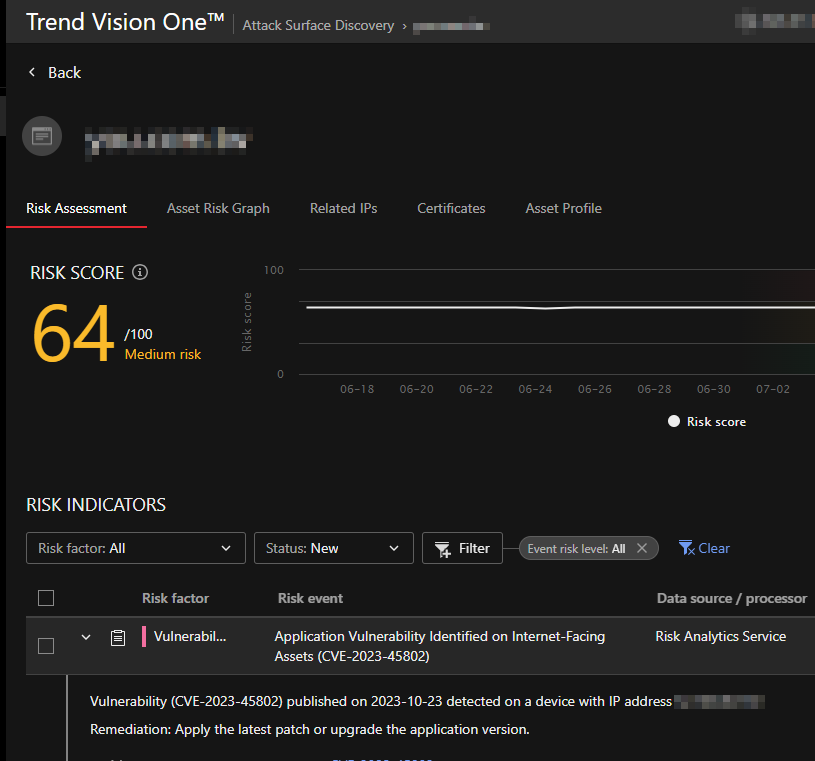Click the Filter button

point(462,548)
